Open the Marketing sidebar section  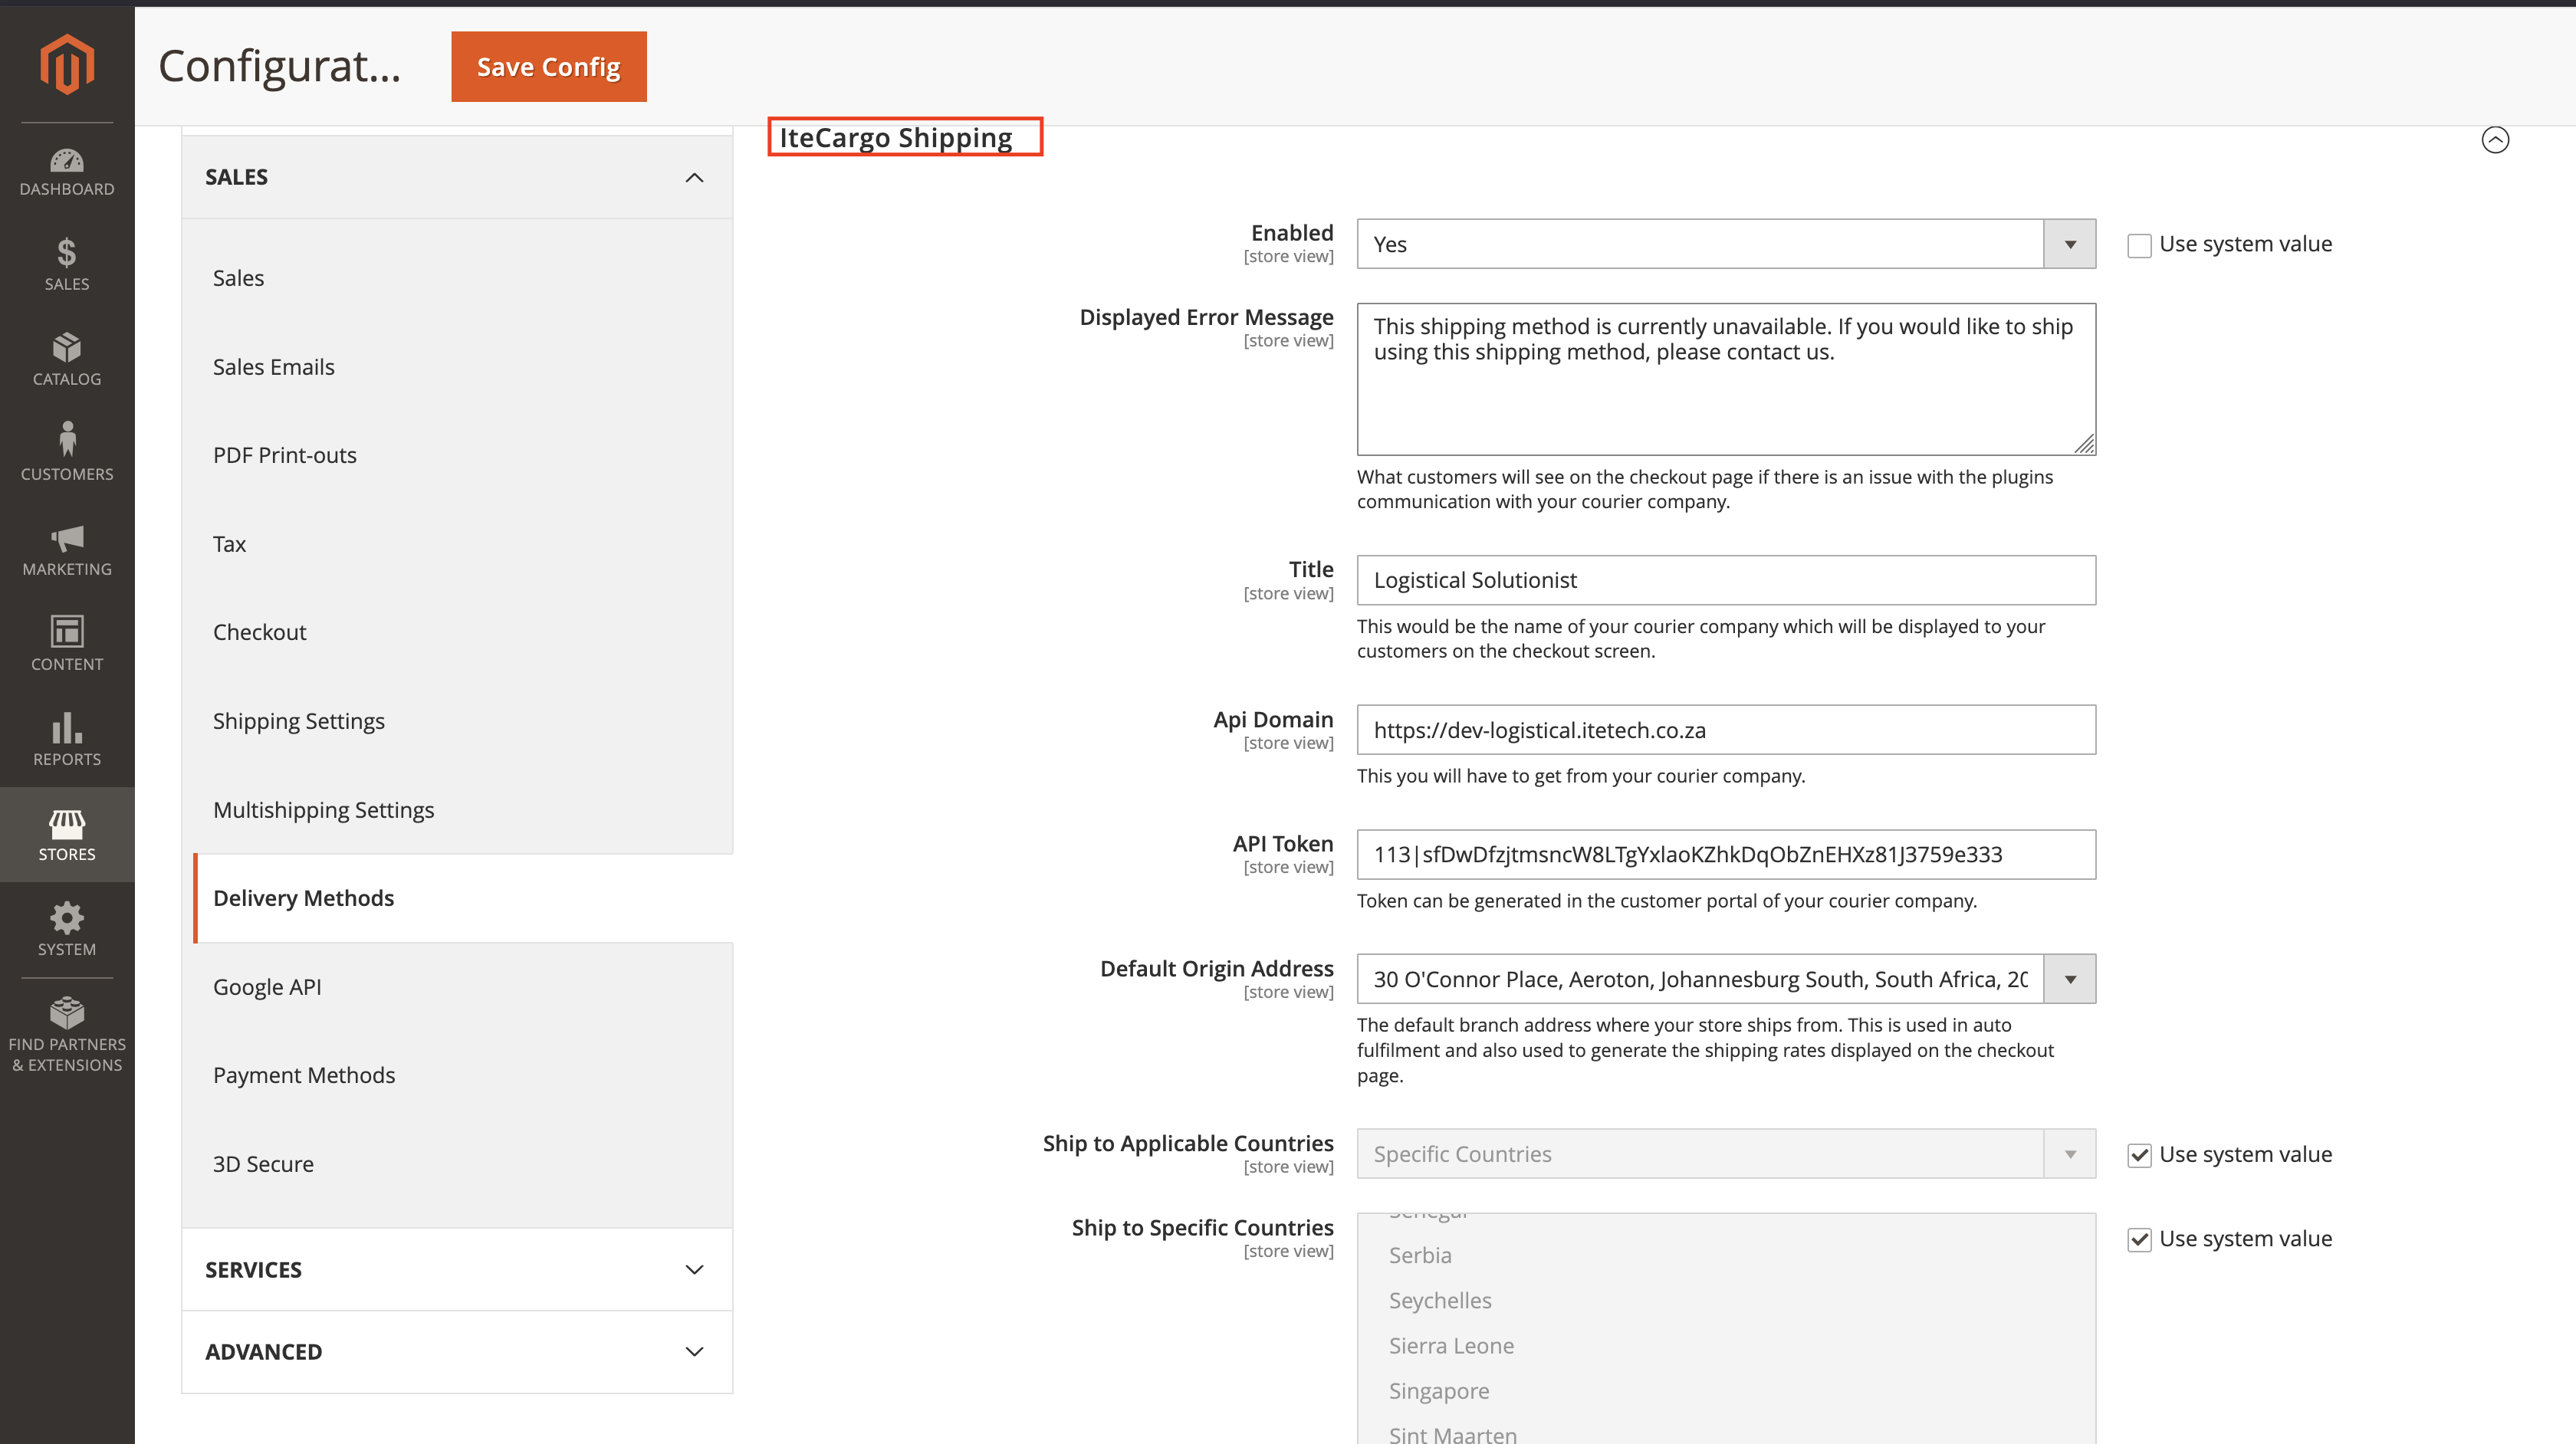[x=66, y=548]
